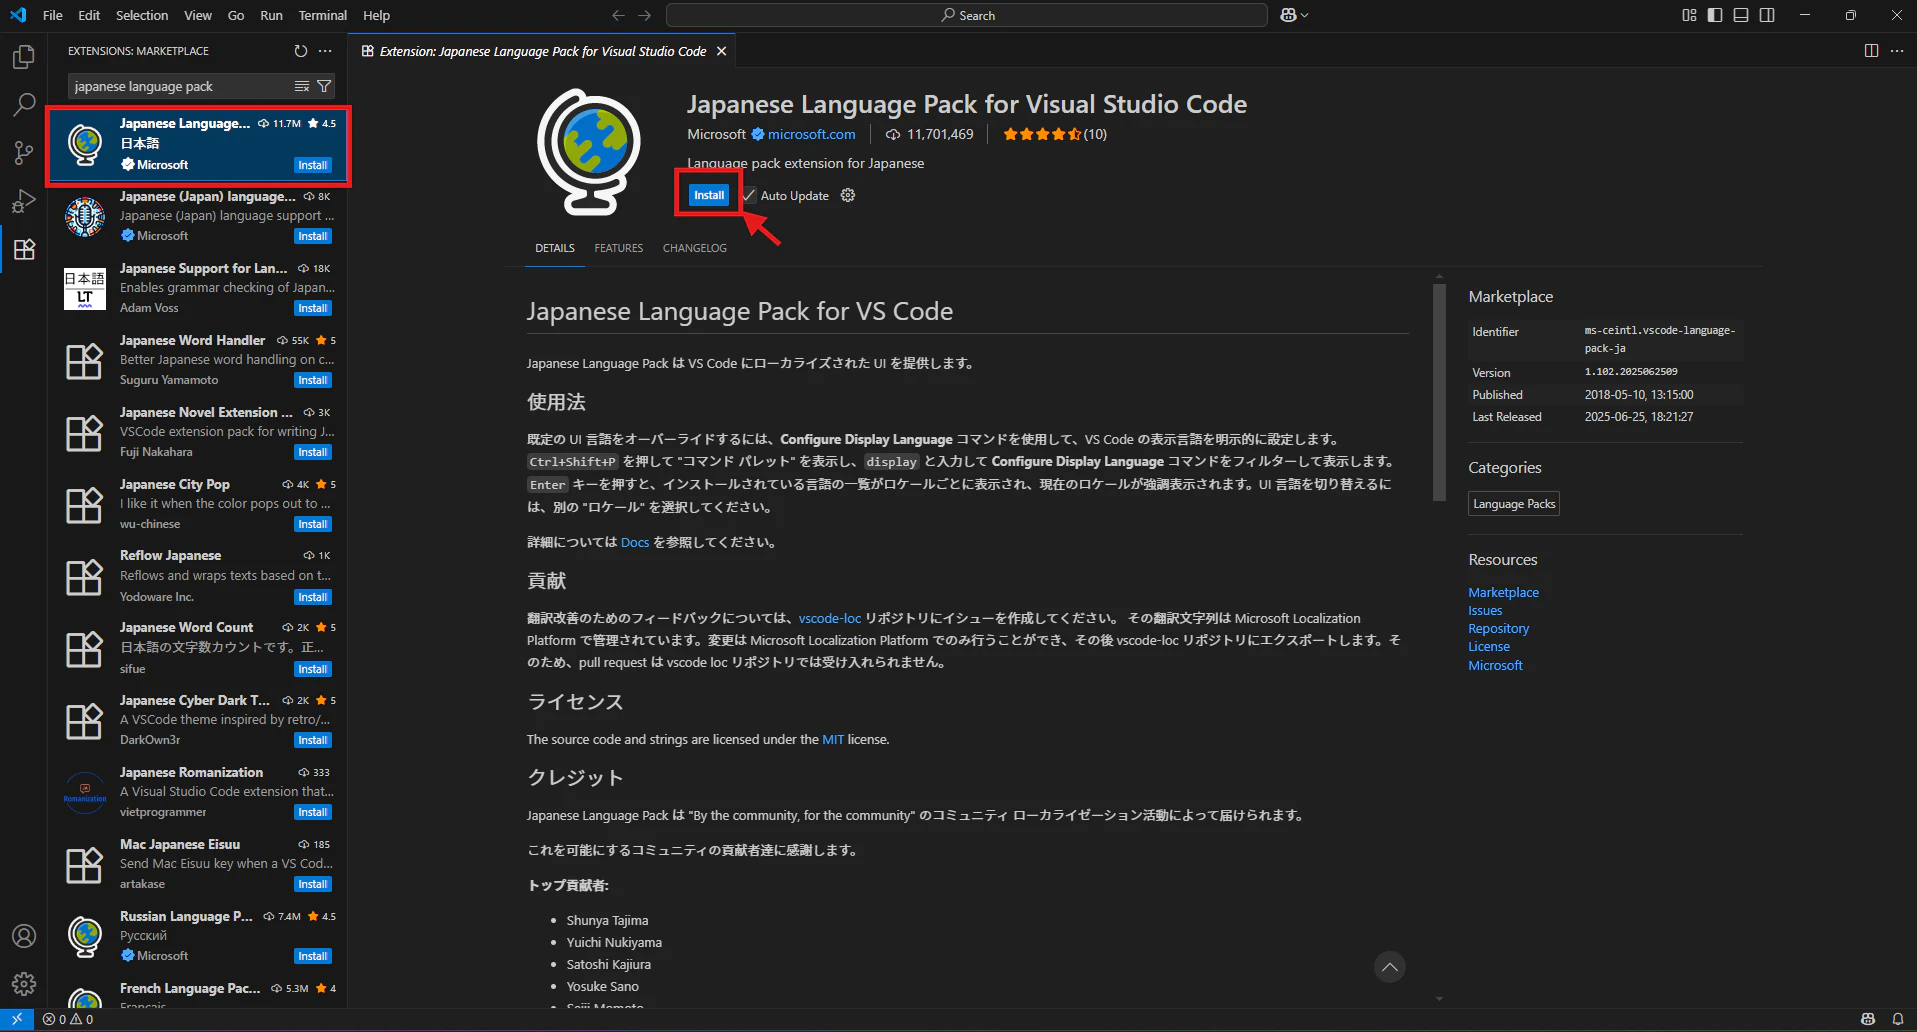
Task: Open the Docs link in usage section
Action: 635,542
